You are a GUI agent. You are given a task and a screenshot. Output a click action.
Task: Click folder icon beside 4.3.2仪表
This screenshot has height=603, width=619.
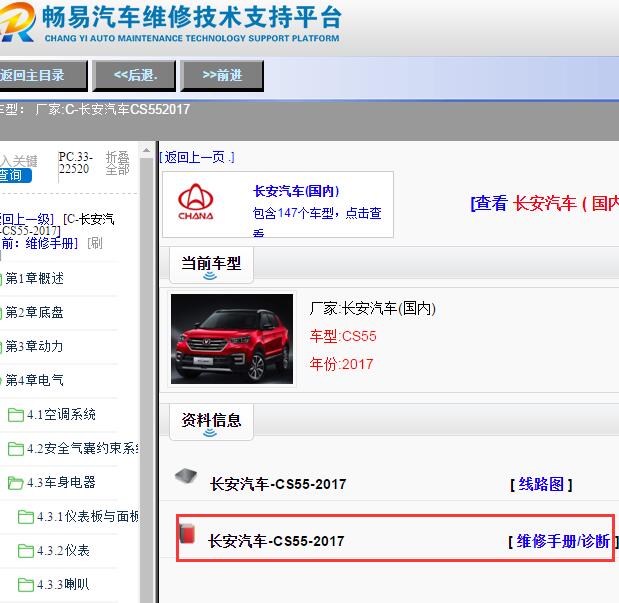tap(26, 551)
